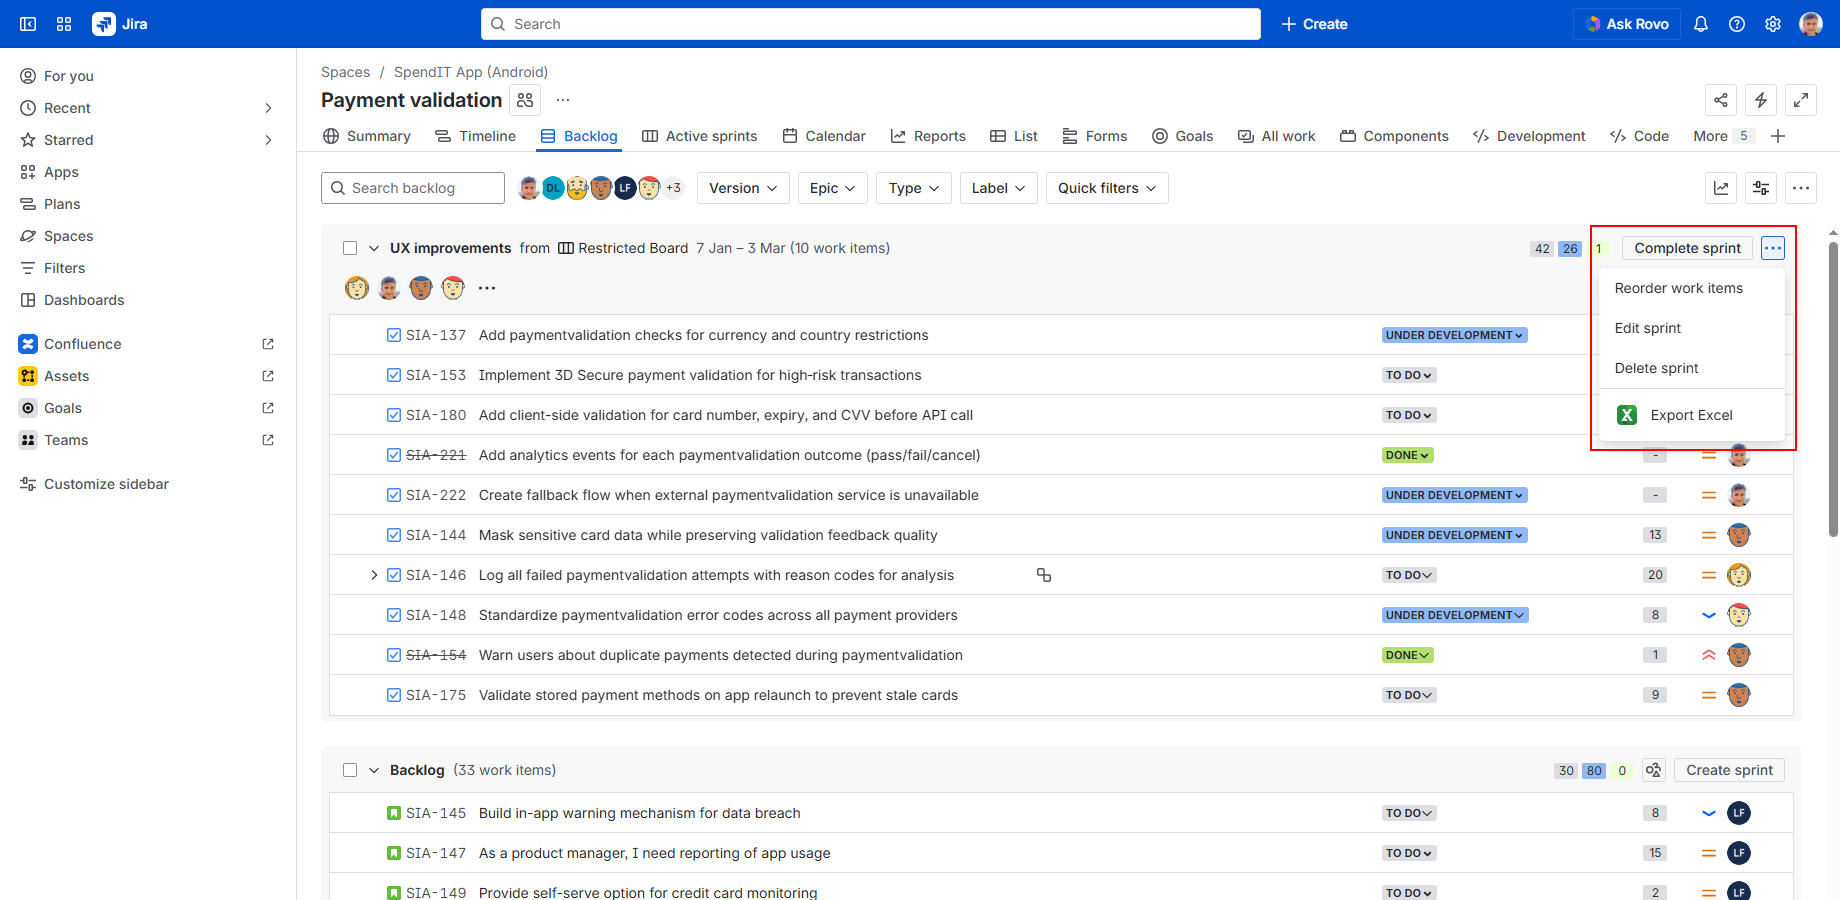
Task: Open notifications bell icon
Action: coord(1701,24)
